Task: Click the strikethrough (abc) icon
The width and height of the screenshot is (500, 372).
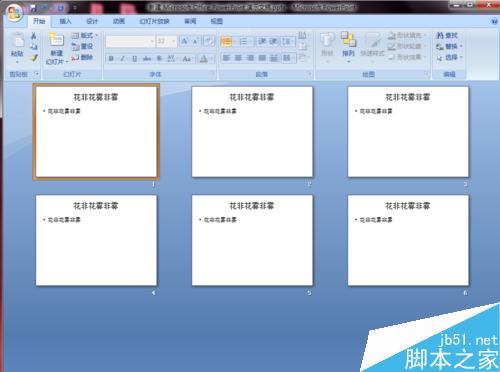Action: click(147, 59)
